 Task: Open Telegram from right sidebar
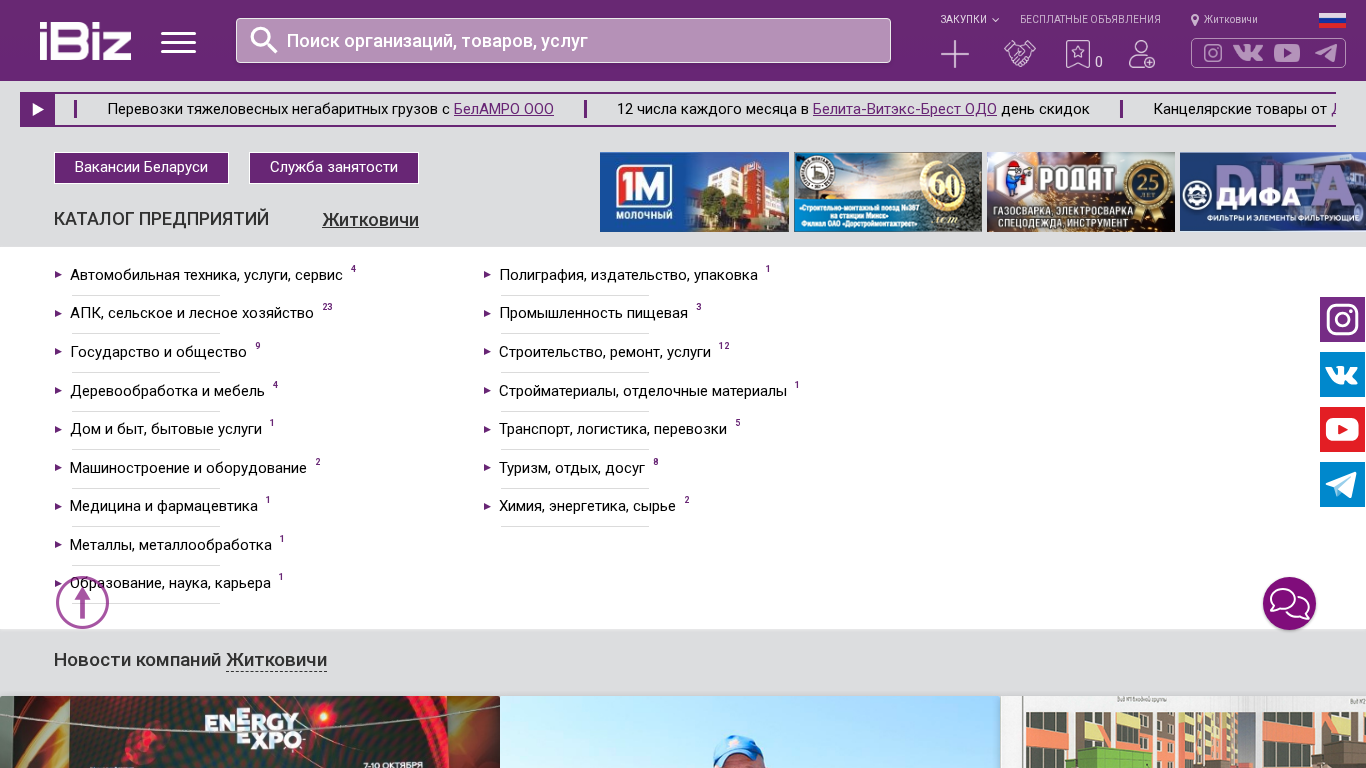point(1342,485)
